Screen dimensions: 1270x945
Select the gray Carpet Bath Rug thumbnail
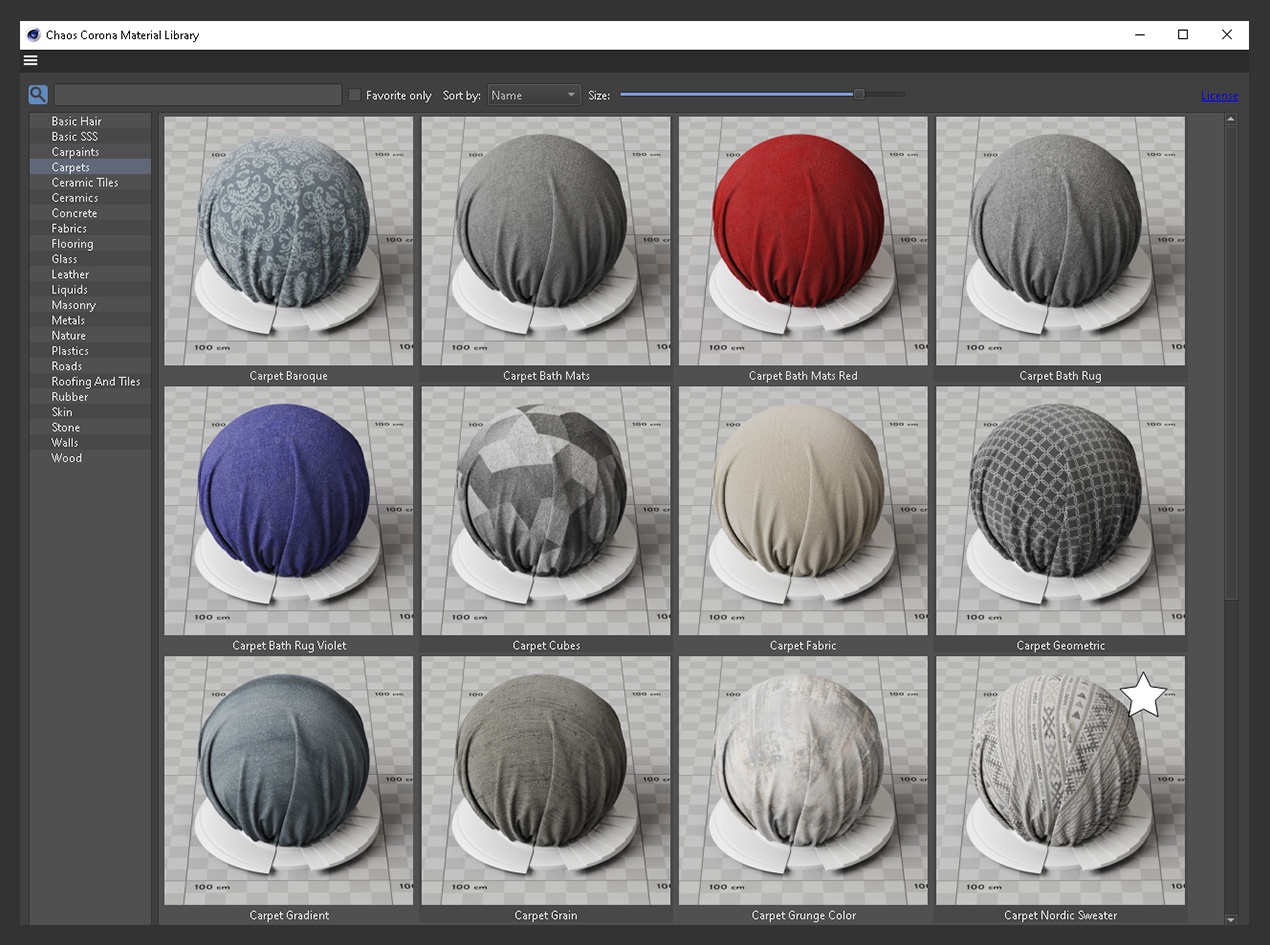pos(1060,241)
